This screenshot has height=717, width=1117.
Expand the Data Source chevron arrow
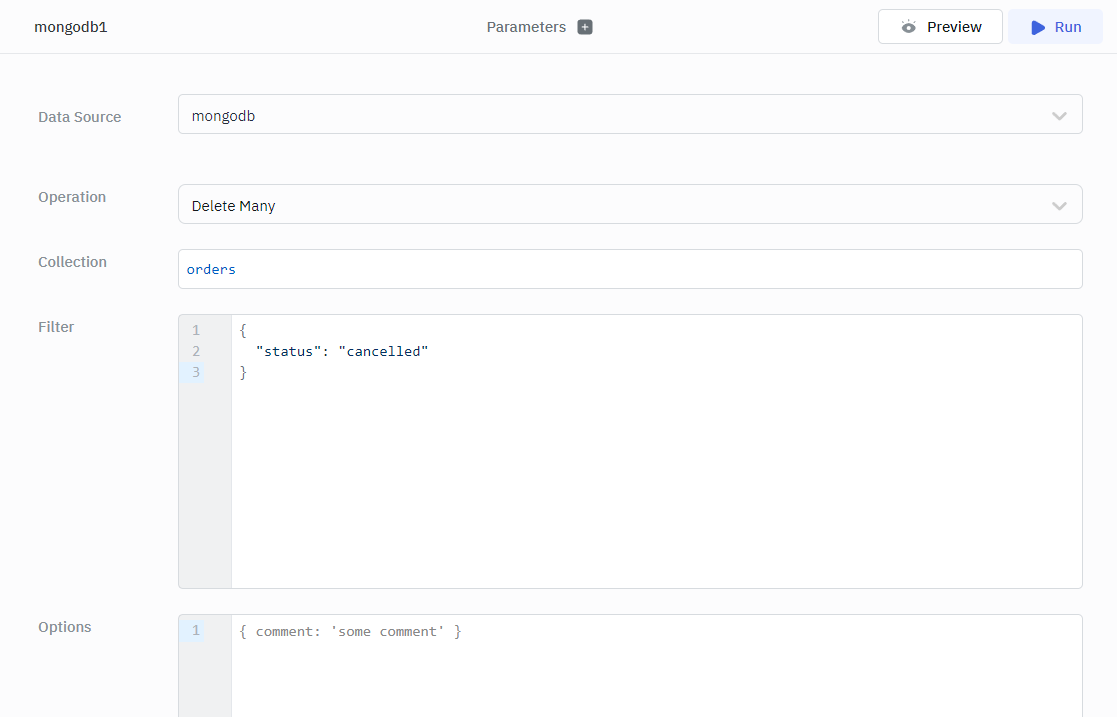1059,116
